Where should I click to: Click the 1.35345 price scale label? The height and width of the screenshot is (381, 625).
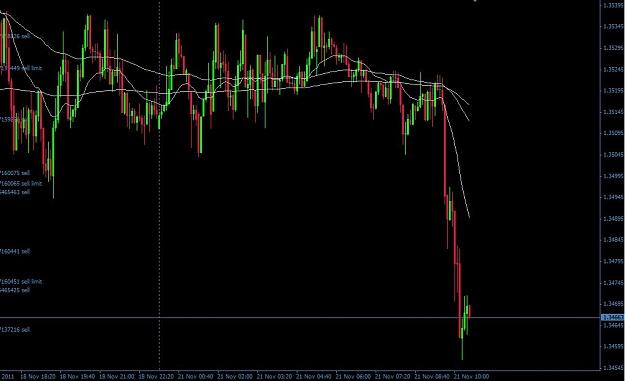[613, 26]
